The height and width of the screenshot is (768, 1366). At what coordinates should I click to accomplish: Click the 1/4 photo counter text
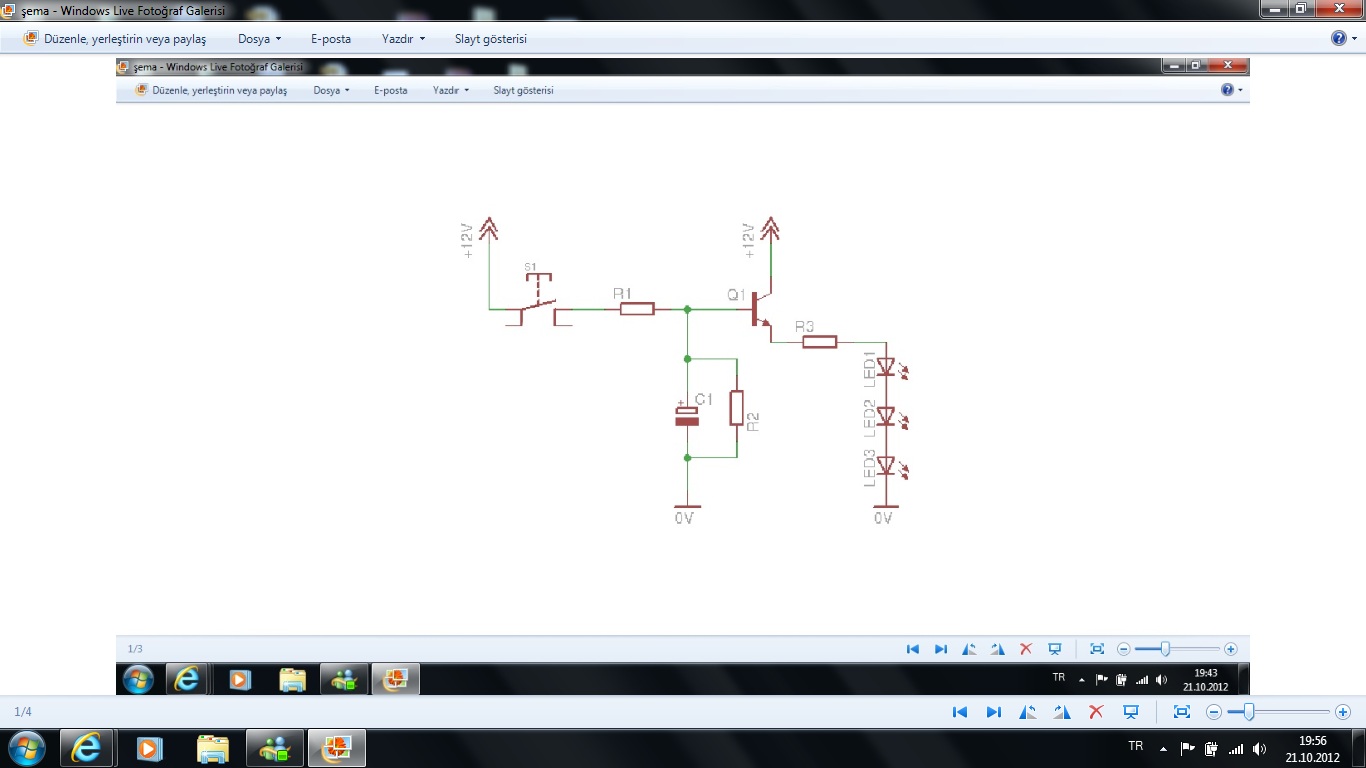coord(23,712)
